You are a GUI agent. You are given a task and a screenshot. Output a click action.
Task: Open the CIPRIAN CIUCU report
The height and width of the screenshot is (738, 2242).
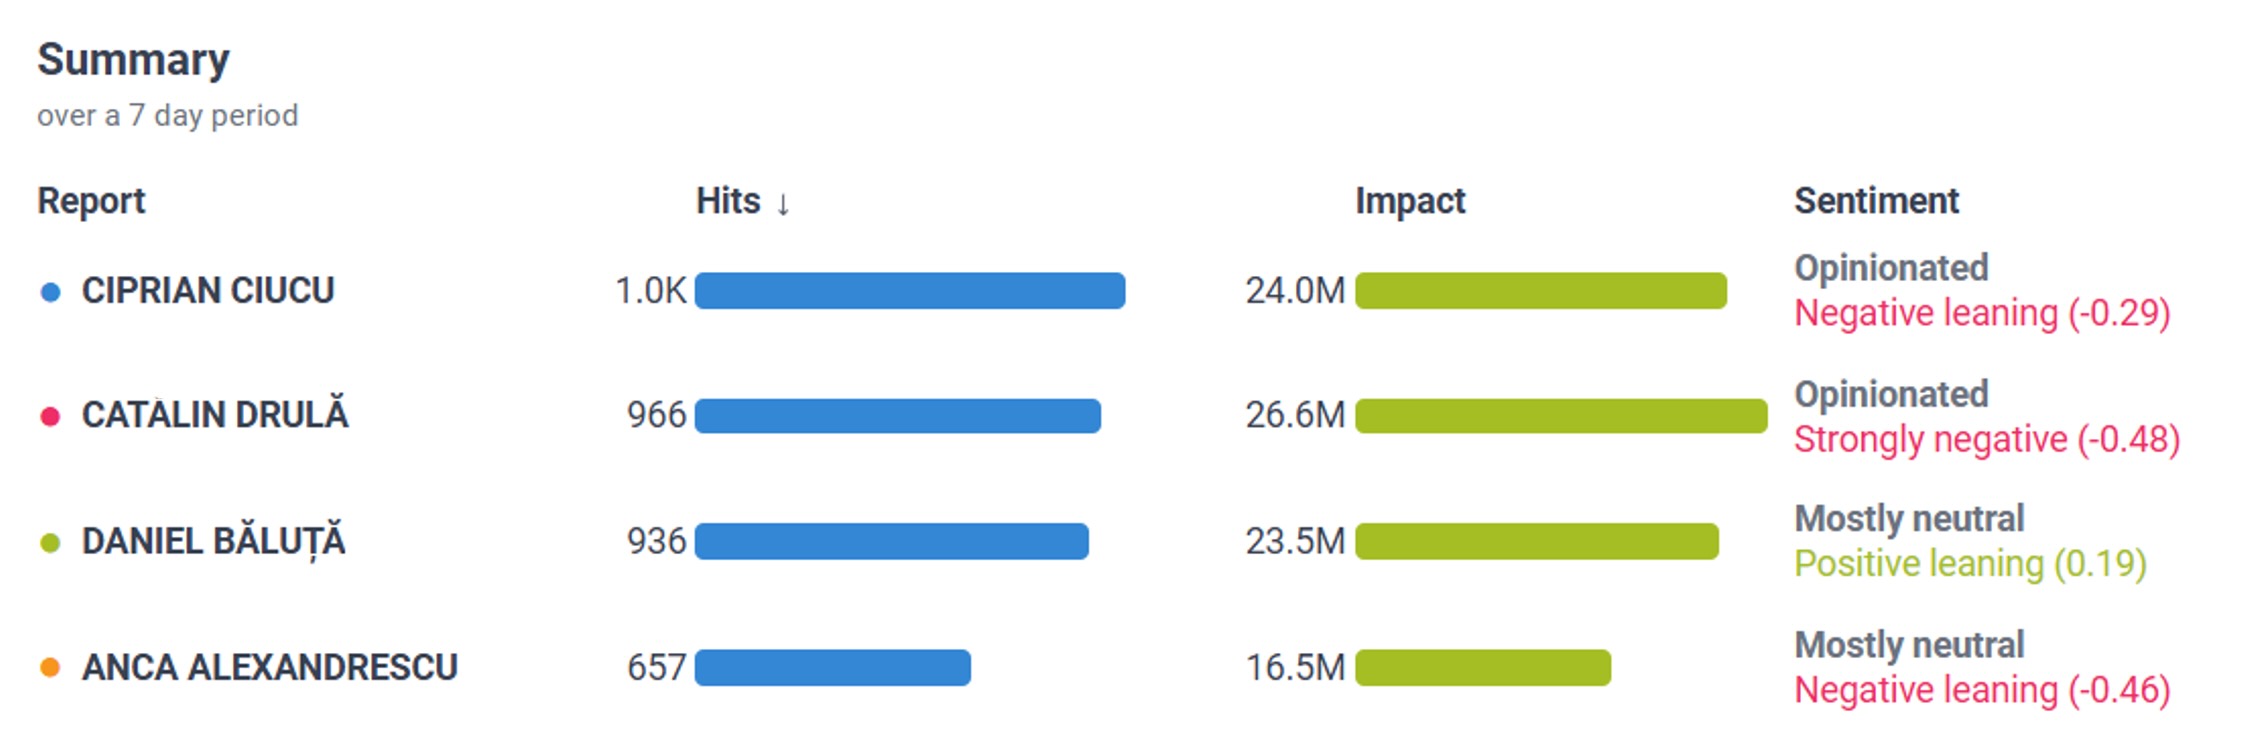[208, 291]
